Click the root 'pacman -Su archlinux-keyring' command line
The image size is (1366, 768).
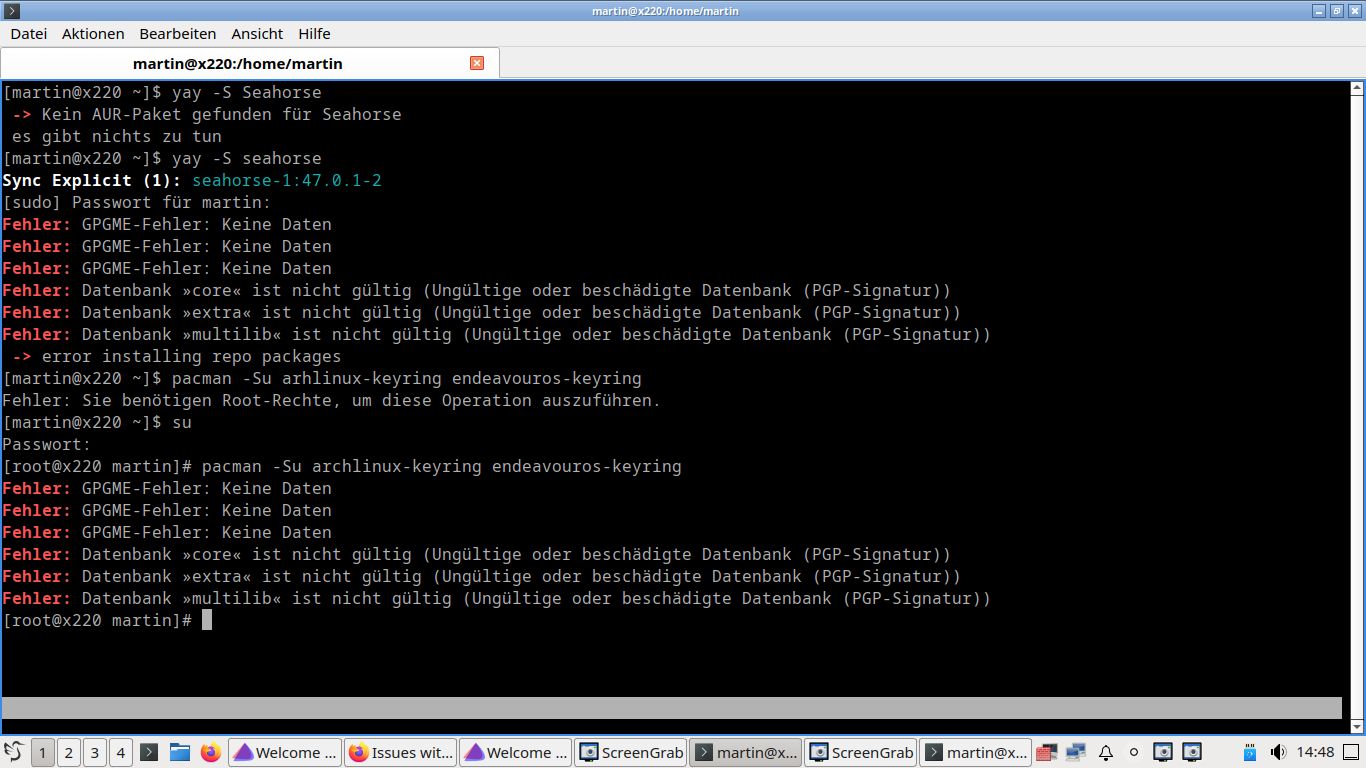342,466
